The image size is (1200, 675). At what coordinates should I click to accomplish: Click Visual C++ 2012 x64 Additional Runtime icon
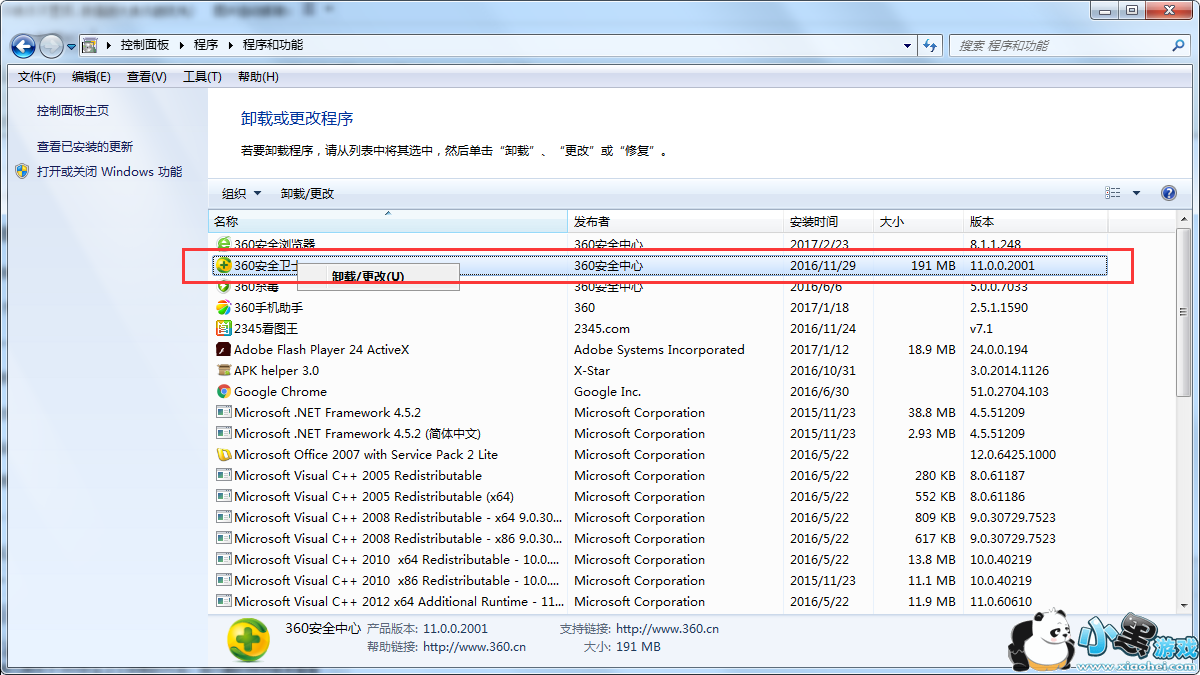(x=224, y=602)
